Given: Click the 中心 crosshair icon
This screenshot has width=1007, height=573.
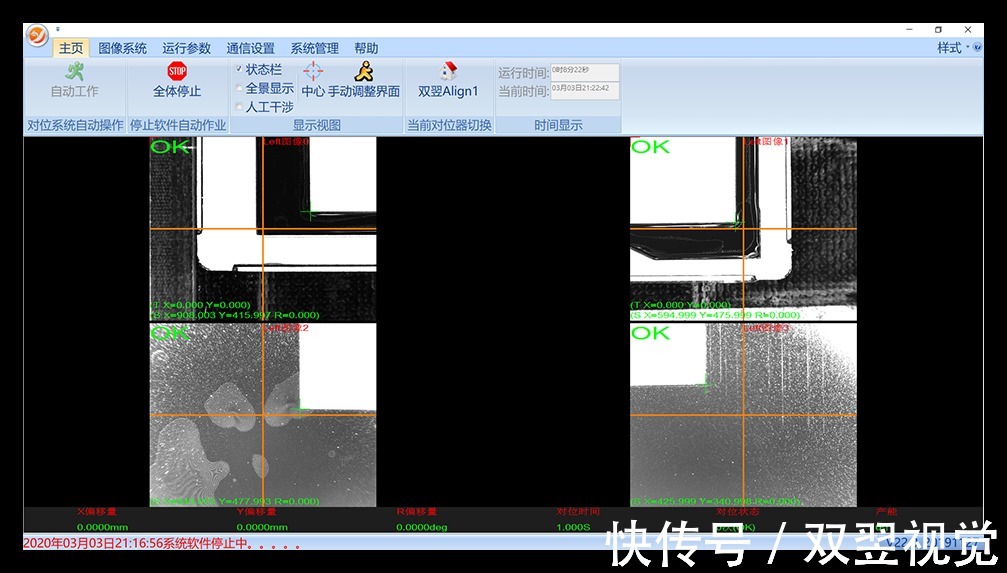Looking at the screenshot, I should tap(313, 71).
